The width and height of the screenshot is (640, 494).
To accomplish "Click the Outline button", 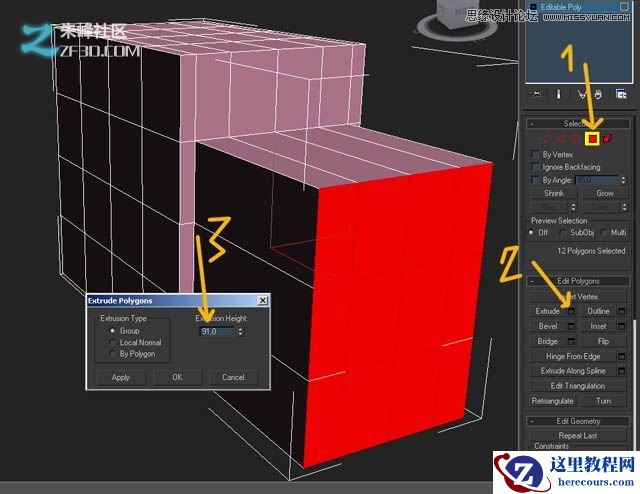I will tap(598, 312).
